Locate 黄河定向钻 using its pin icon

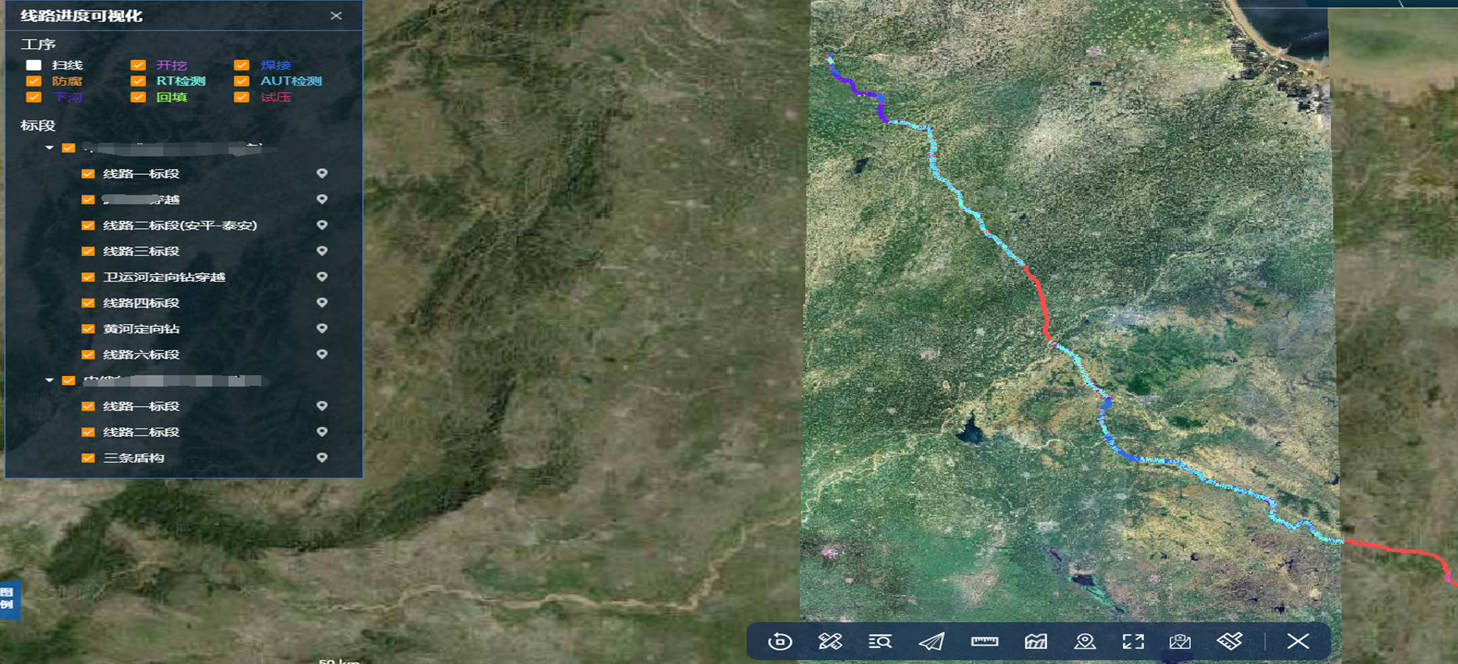point(322,329)
